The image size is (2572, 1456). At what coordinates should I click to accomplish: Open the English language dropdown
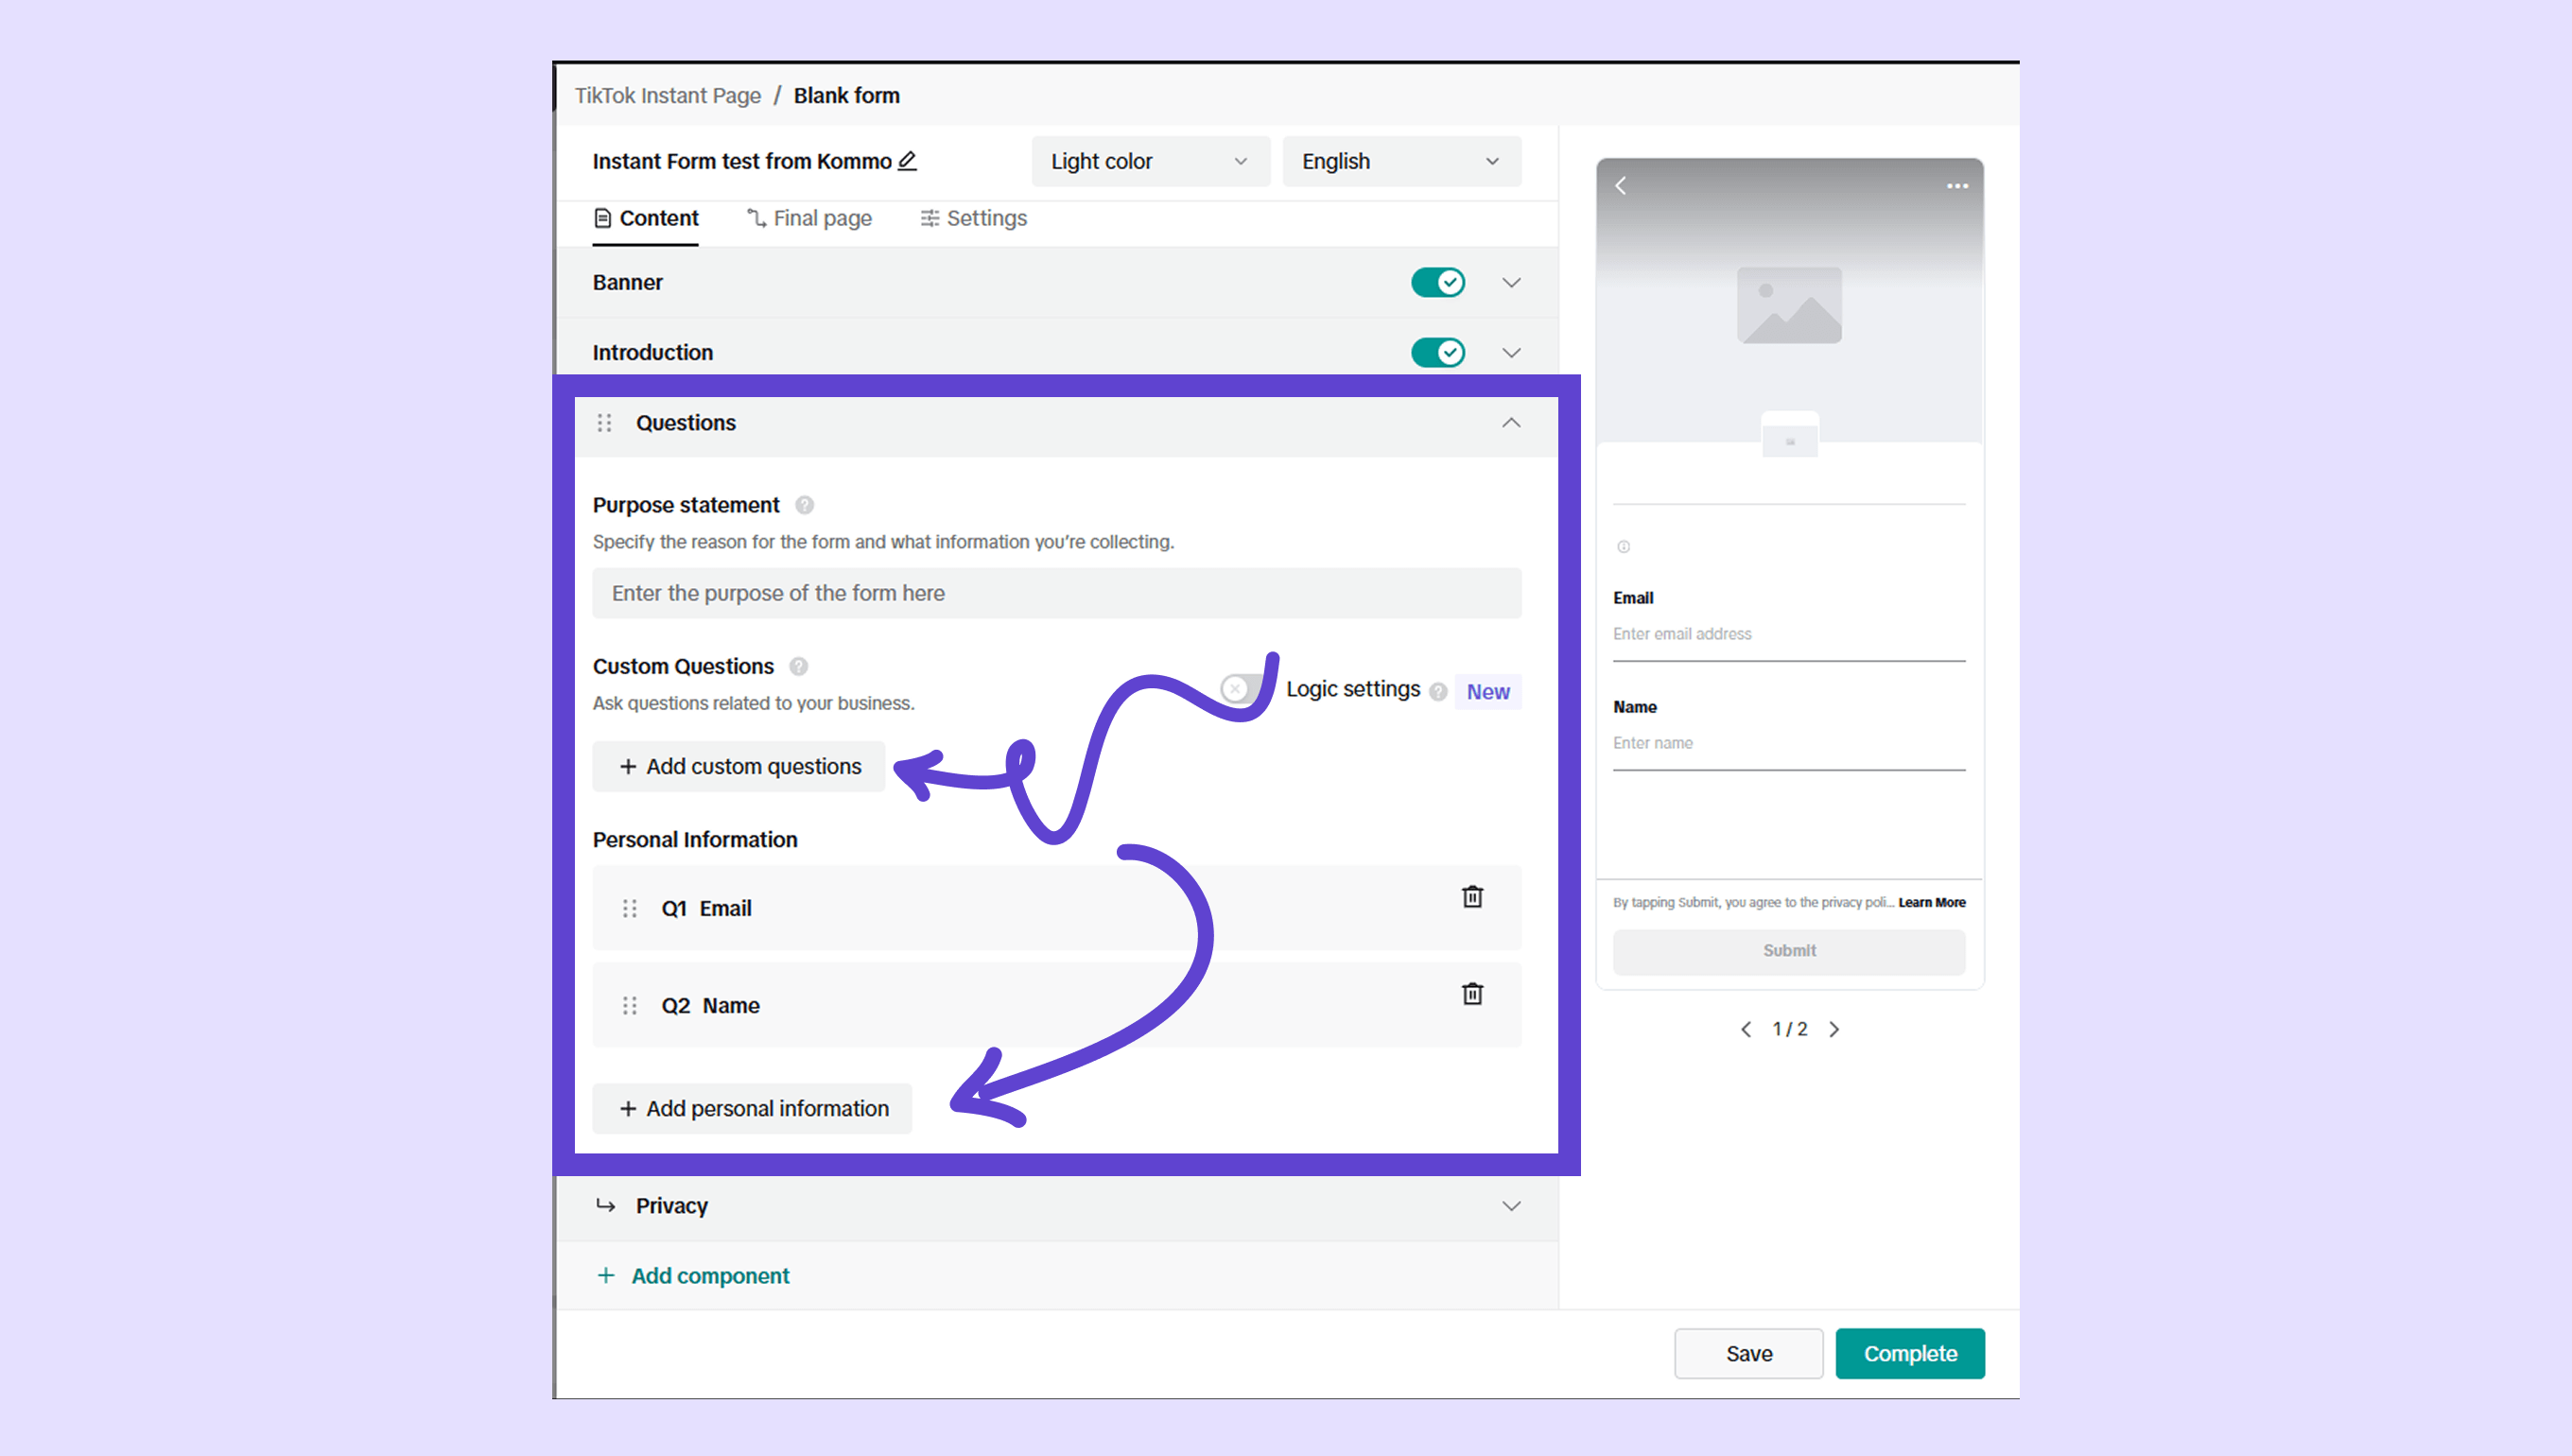1401,161
